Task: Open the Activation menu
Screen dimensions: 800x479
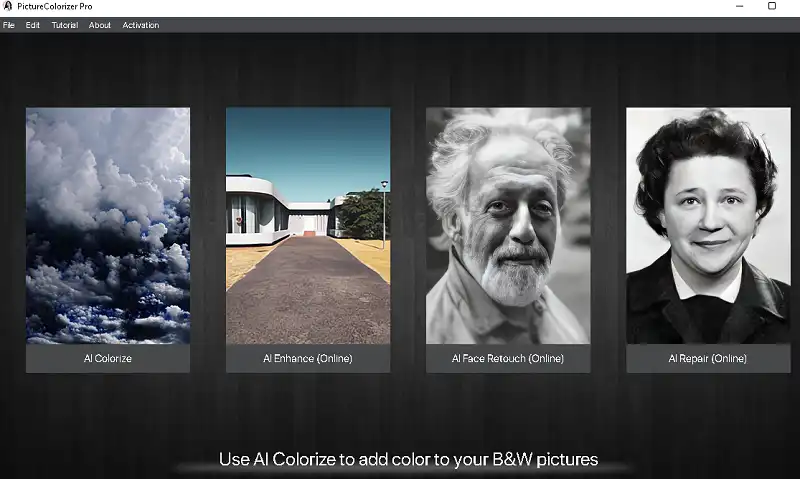Action: tap(141, 25)
